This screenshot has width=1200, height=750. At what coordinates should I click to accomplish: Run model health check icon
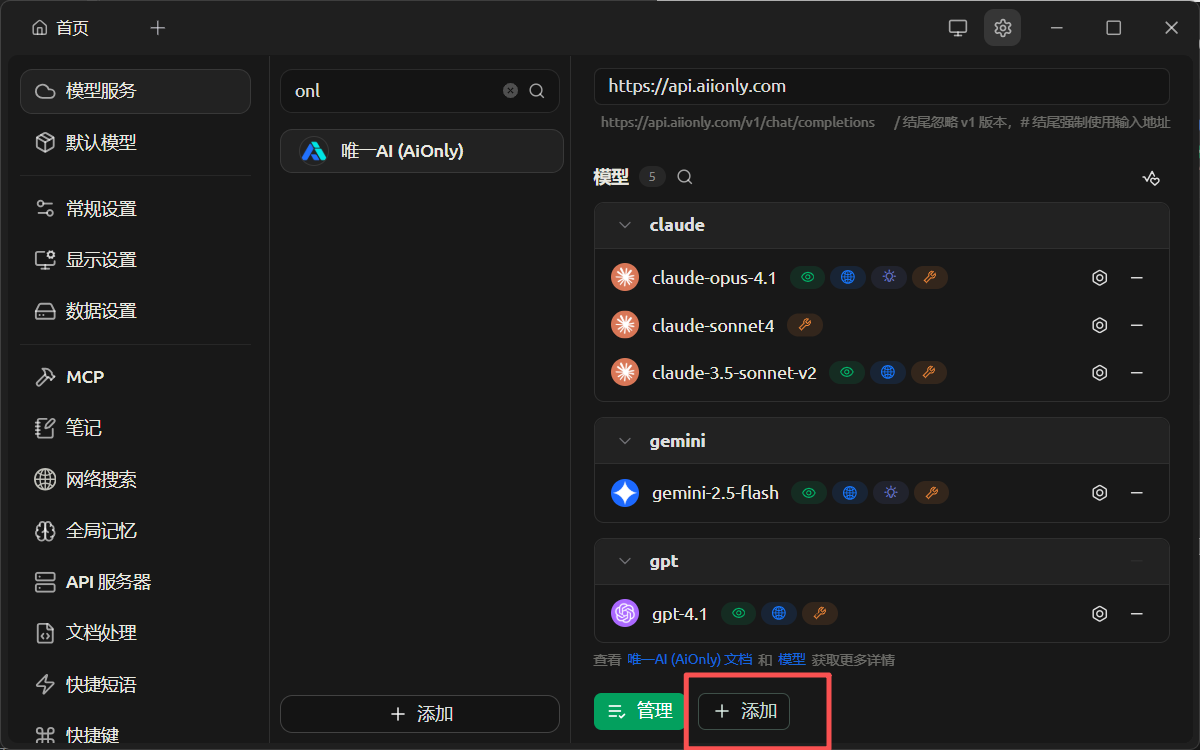(x=1151, y=178)
